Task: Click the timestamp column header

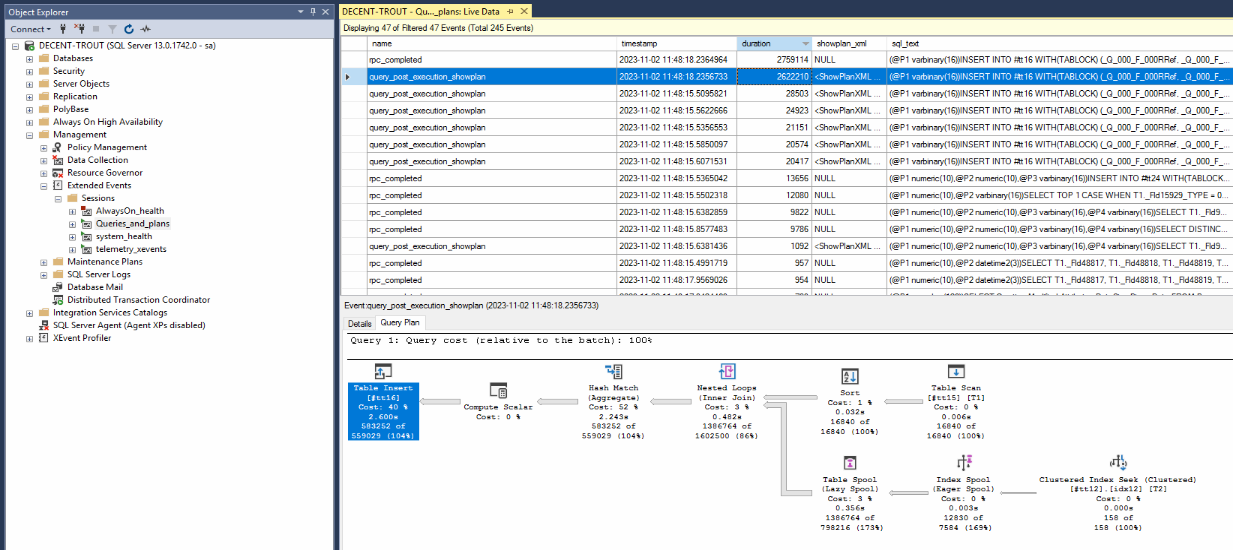Action: pos(676,44)
